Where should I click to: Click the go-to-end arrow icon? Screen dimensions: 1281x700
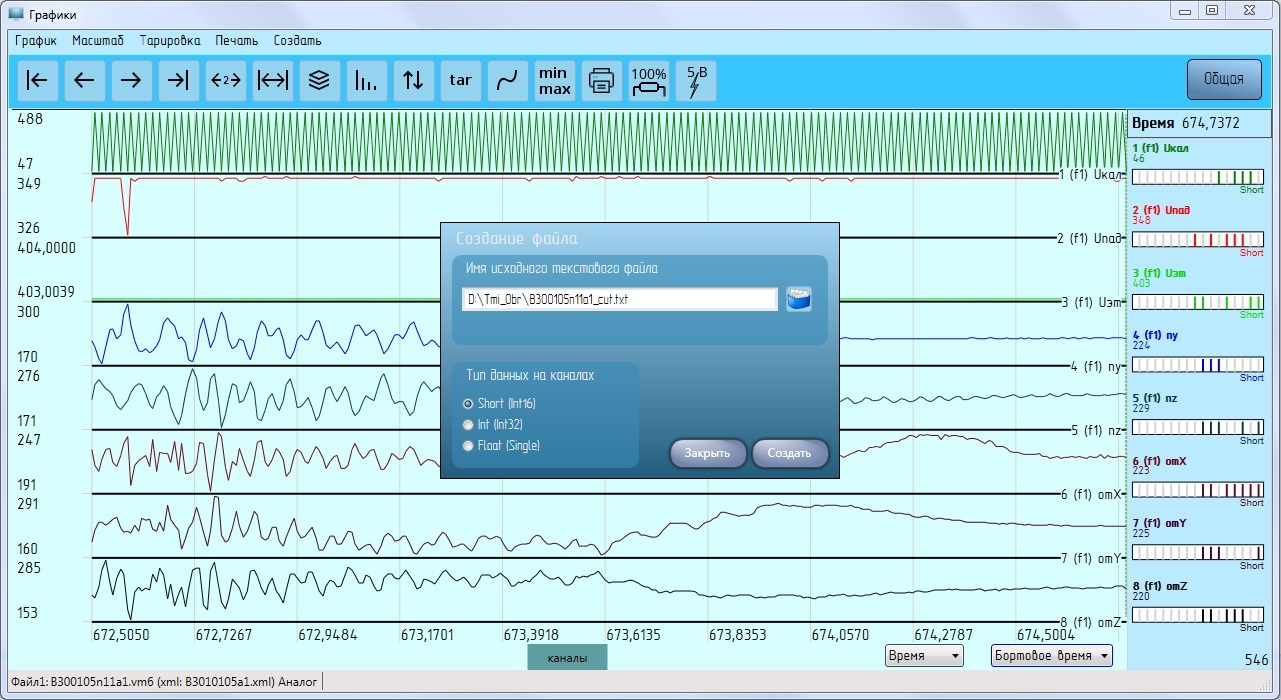coord(178,81)
